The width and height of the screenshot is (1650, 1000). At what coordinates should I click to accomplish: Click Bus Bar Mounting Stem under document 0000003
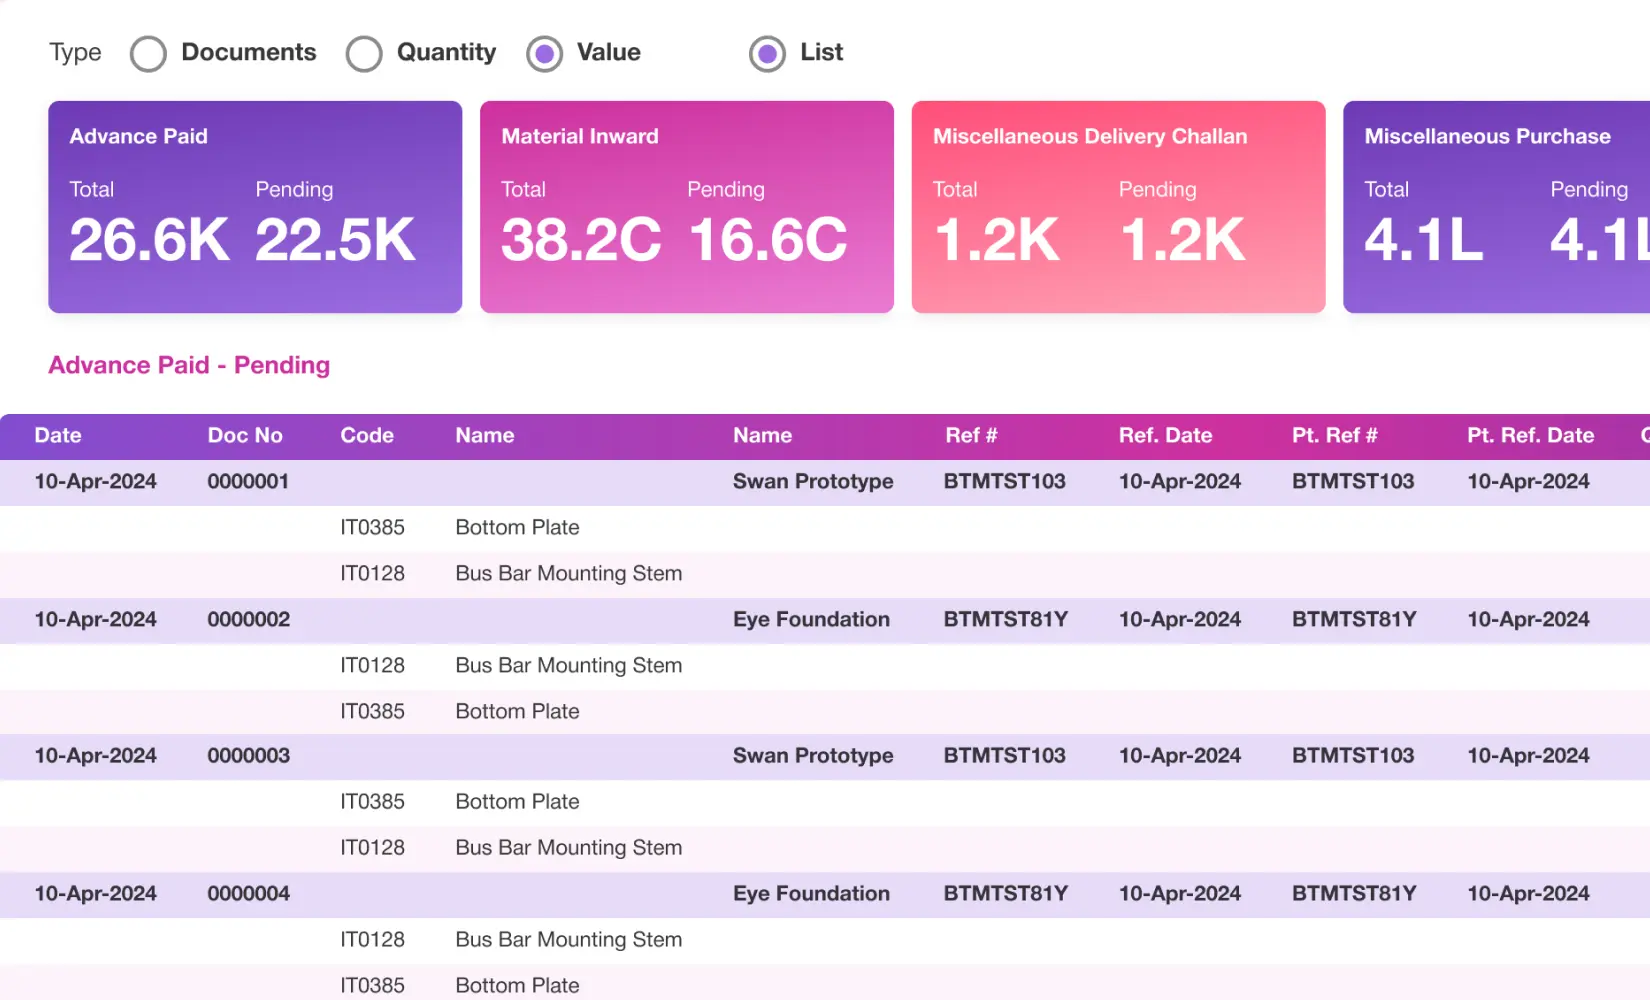569,848
